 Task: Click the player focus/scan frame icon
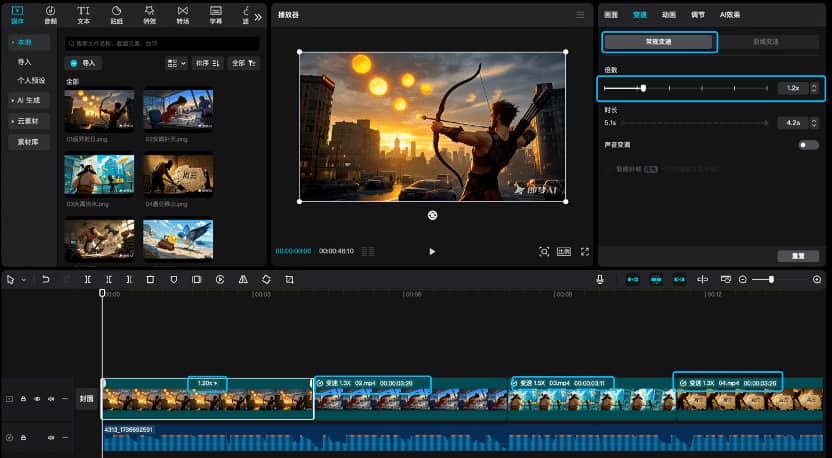pyautogui.click(x=544, y=252)
